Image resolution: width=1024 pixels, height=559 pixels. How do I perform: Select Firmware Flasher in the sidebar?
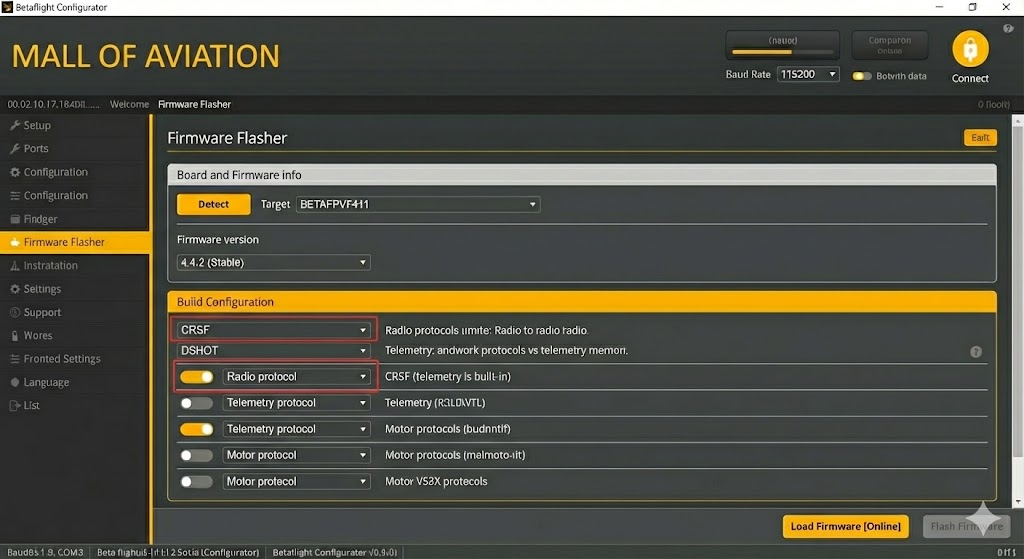pos(64,242)
